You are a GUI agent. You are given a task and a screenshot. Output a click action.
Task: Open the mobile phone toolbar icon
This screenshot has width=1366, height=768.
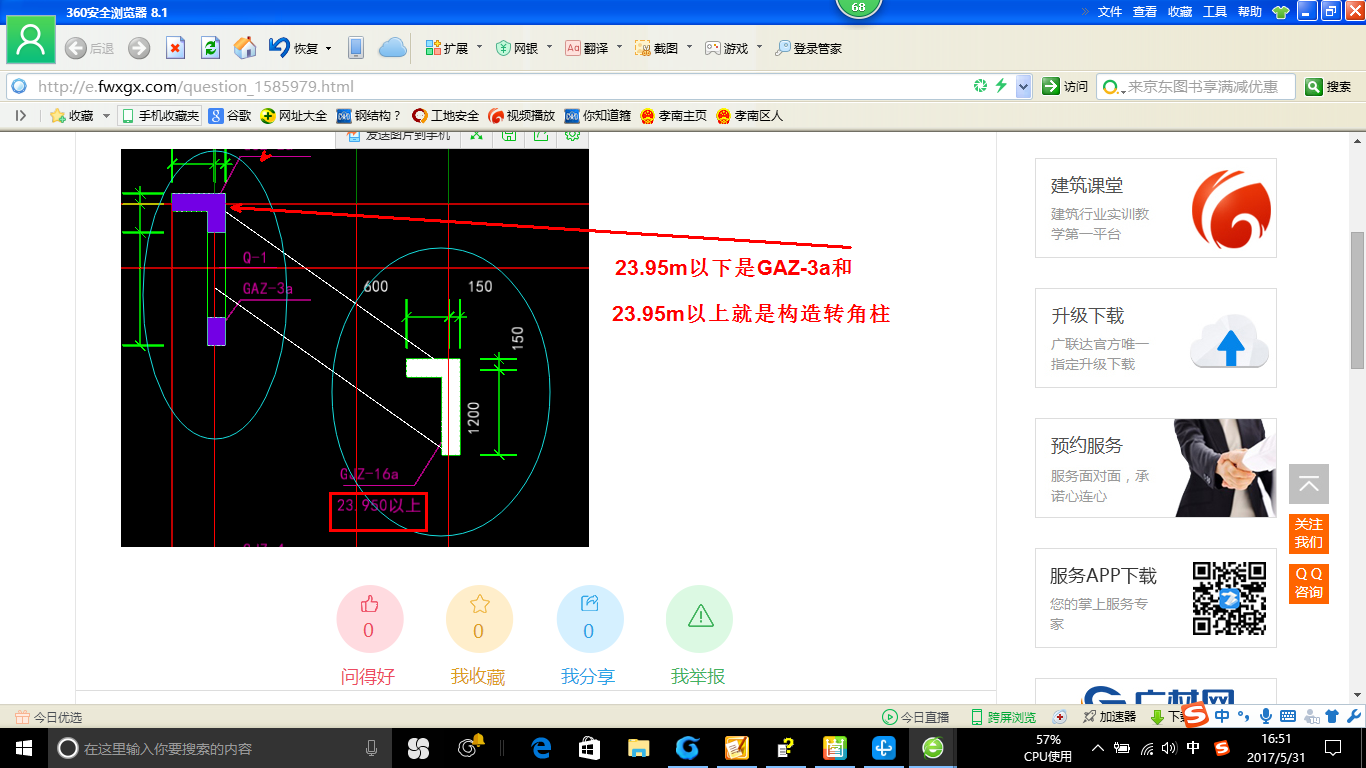tap(355, 48)
